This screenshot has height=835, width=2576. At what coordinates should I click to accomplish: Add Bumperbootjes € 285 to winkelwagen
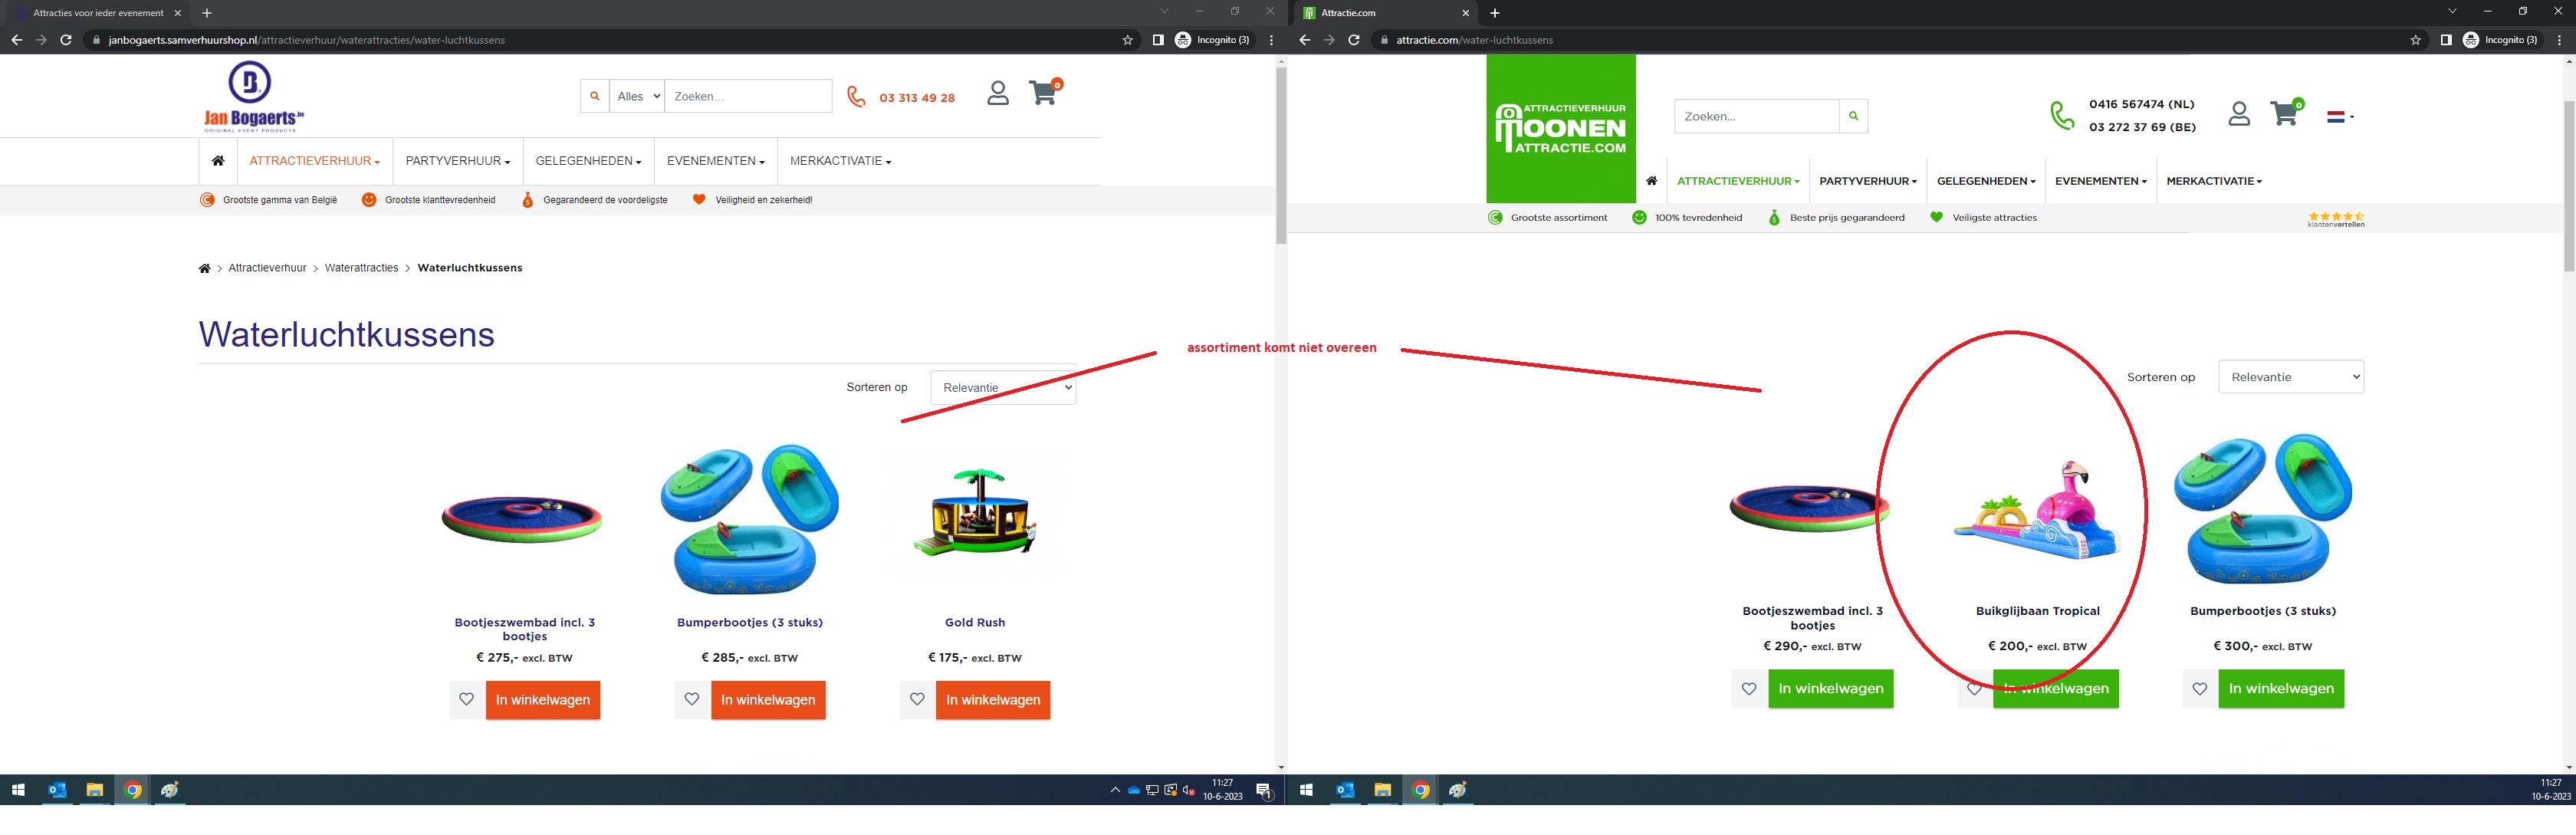click(x=768, y=700)
